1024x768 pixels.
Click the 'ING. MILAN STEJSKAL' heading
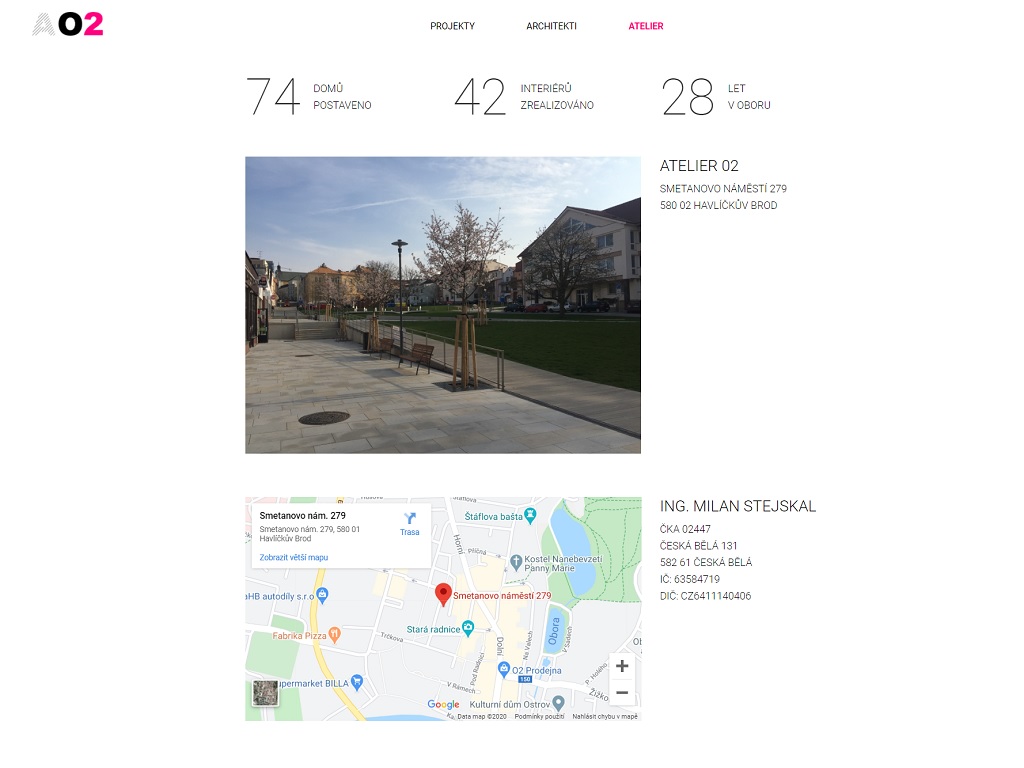738,506
